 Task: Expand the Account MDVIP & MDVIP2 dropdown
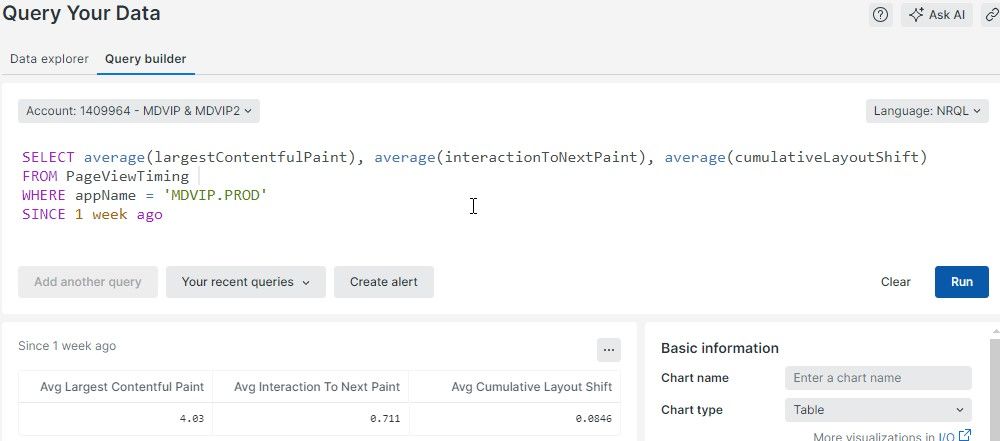[x=138, y=111]
